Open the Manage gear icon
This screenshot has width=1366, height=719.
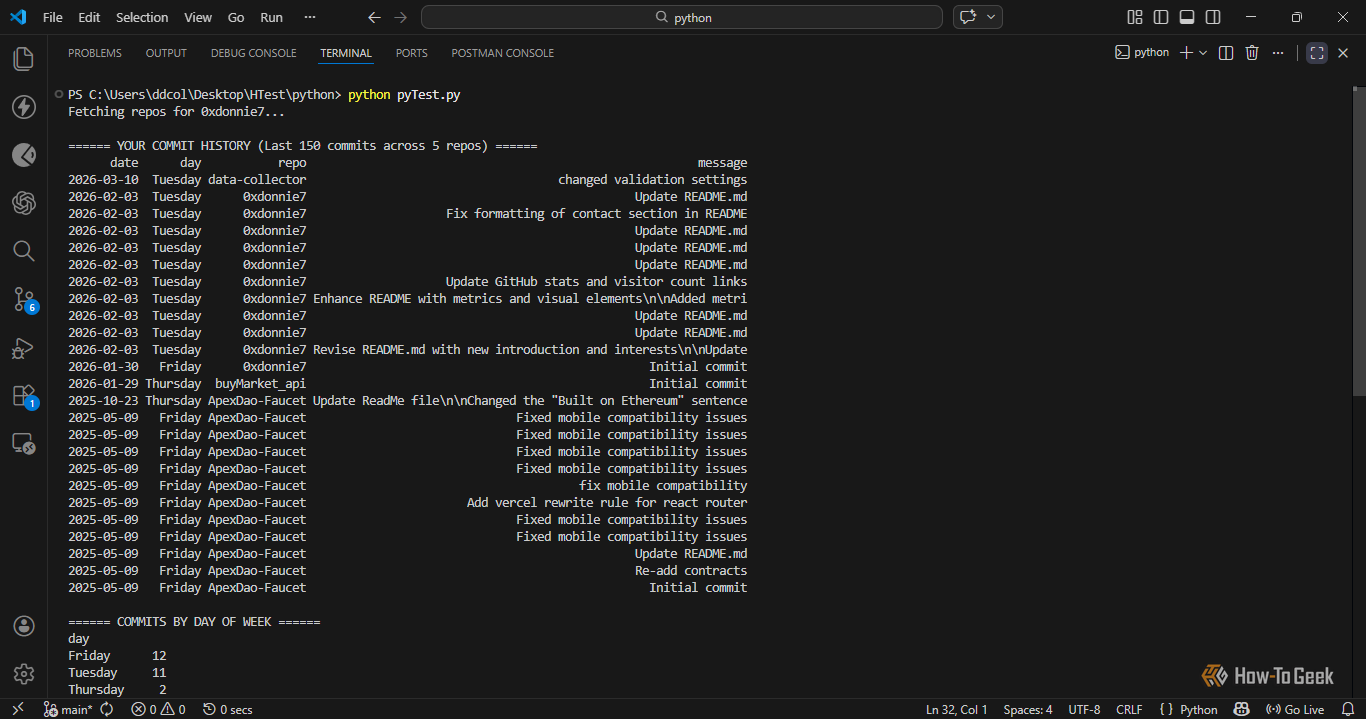coord(24,674)
